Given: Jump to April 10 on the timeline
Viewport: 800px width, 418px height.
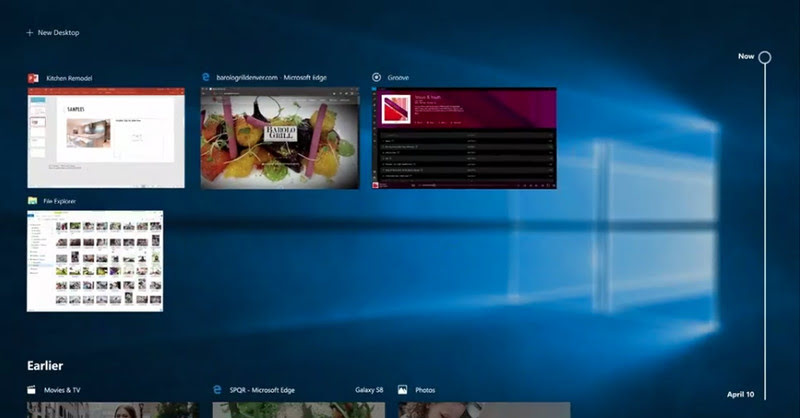Looking at the screenshot, I should tap(739, 395).
